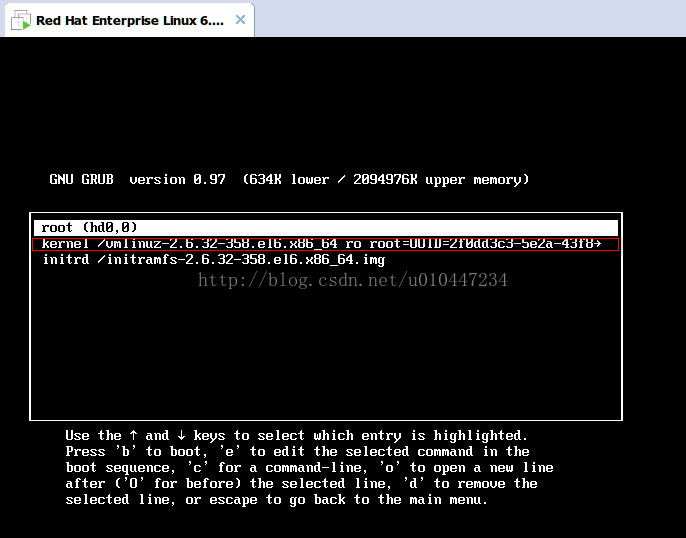Click the "'c' for a command-line" help line
686x538 pixels.
click(x=309, y=468)
